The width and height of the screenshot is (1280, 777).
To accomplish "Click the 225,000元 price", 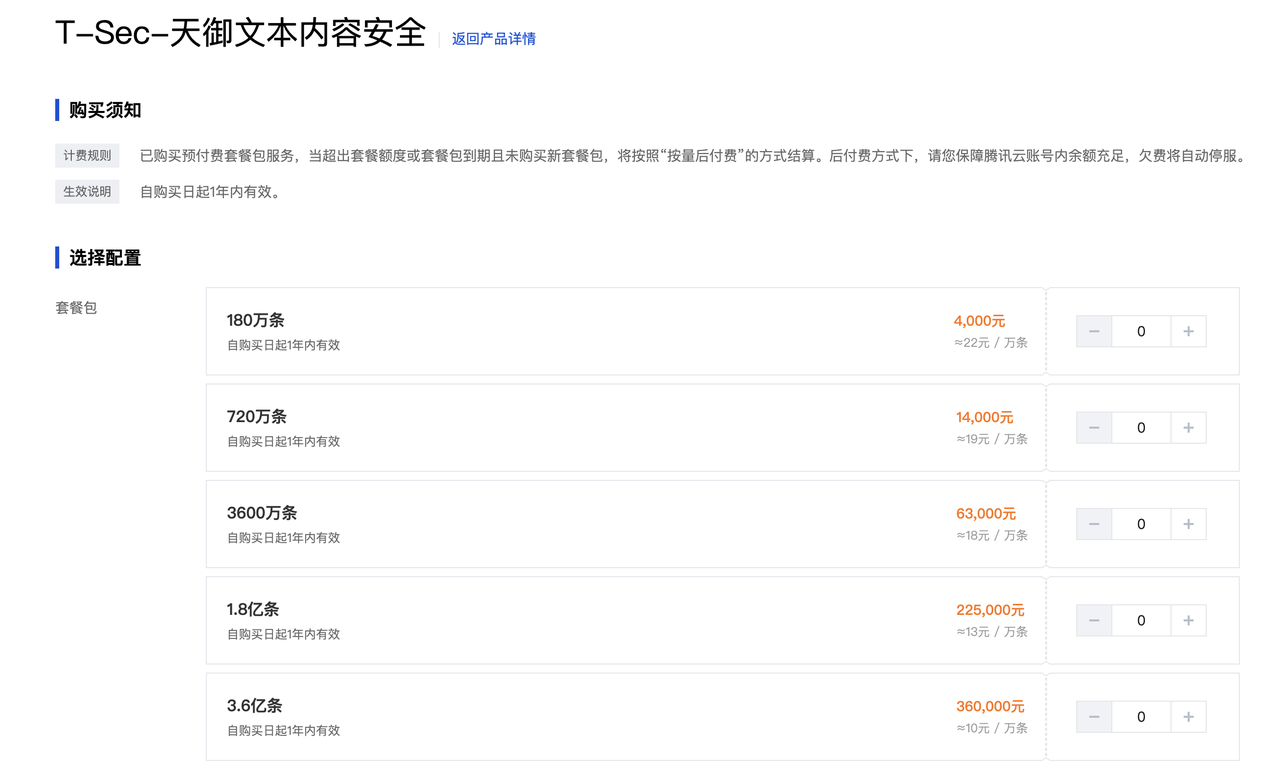I will click(990, 610).
